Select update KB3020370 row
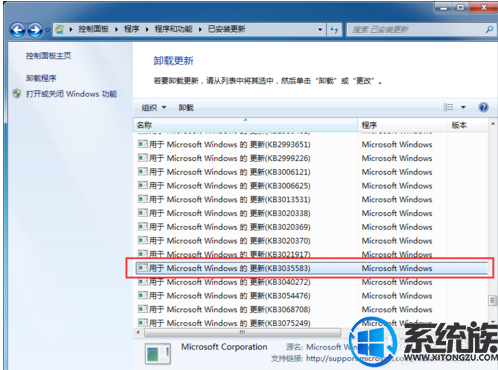Image resolution: width=498 pixels, height=370 pixels. [x=312, y=241]
